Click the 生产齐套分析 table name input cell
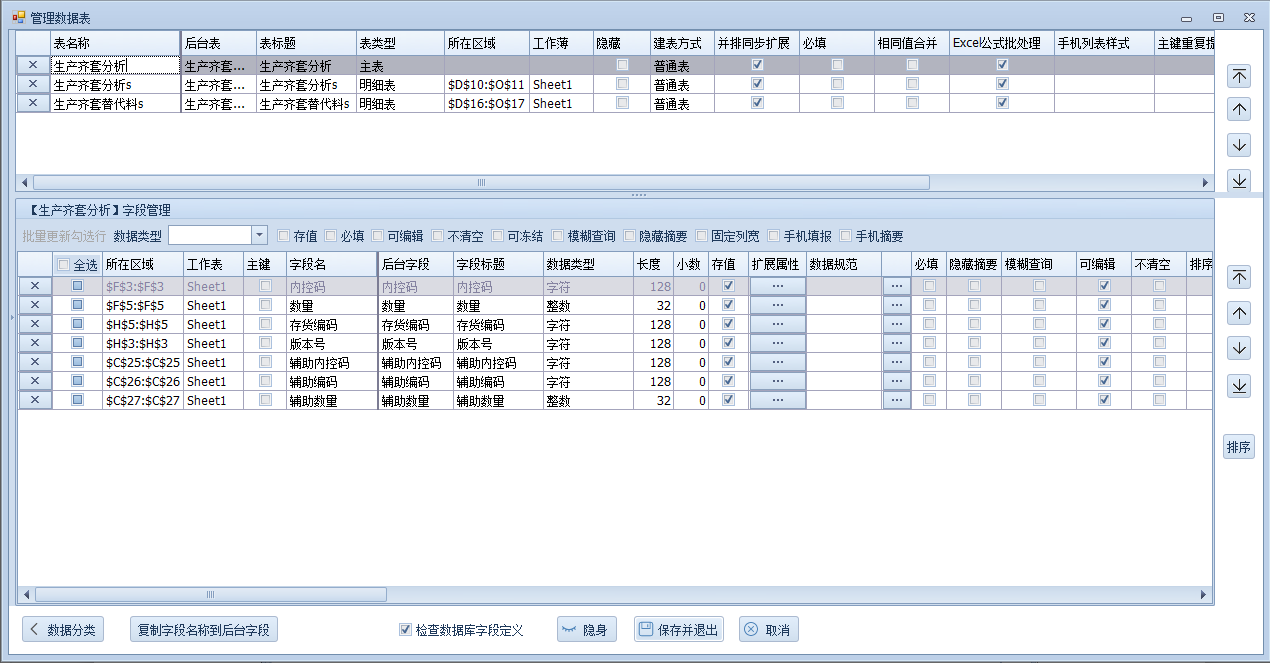Image resolution: width=1270 pixels, height=663 pixels. click(114, 65)
